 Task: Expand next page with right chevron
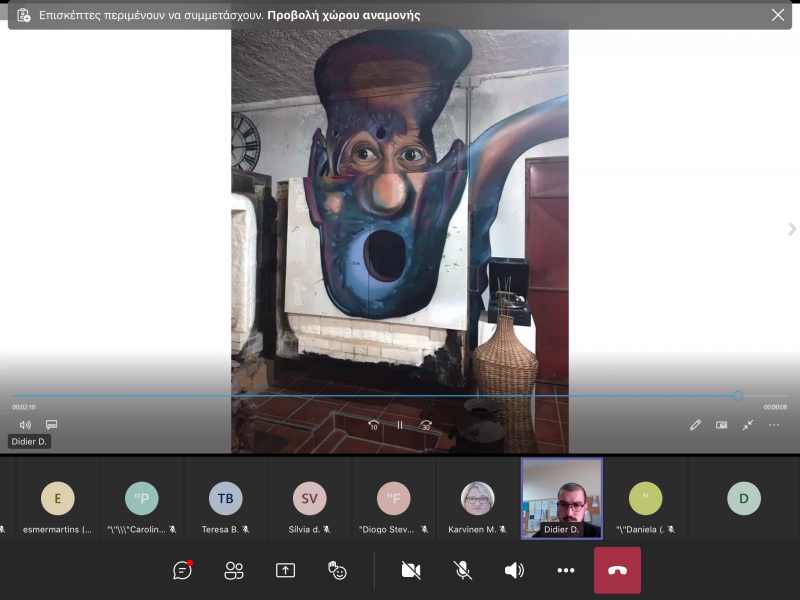coord(792,229)
